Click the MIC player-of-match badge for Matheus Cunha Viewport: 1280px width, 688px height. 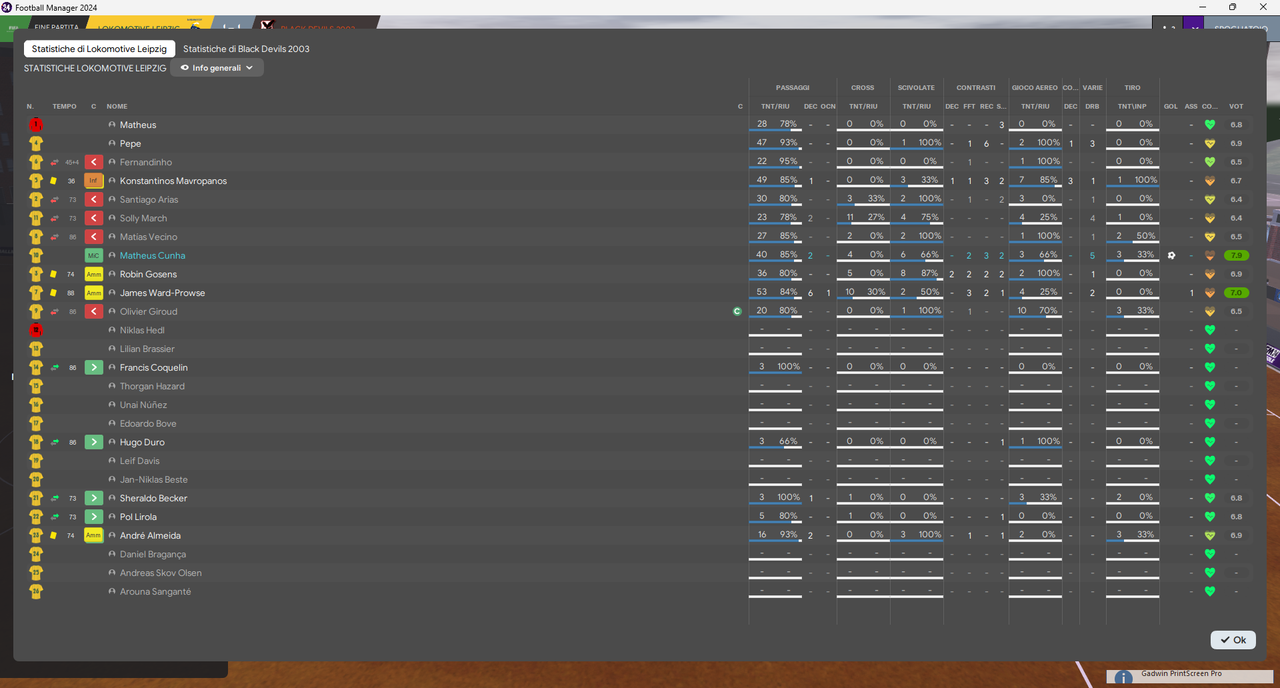pyautogui.click(x=94, y=255)
